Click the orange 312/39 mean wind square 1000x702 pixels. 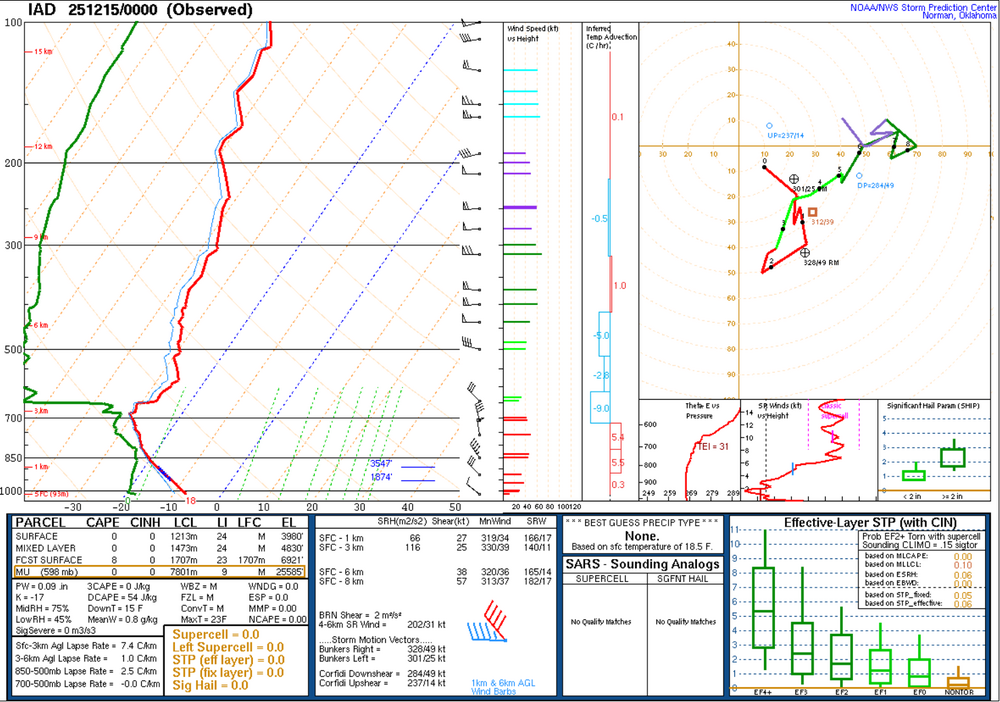coord(813,212)
